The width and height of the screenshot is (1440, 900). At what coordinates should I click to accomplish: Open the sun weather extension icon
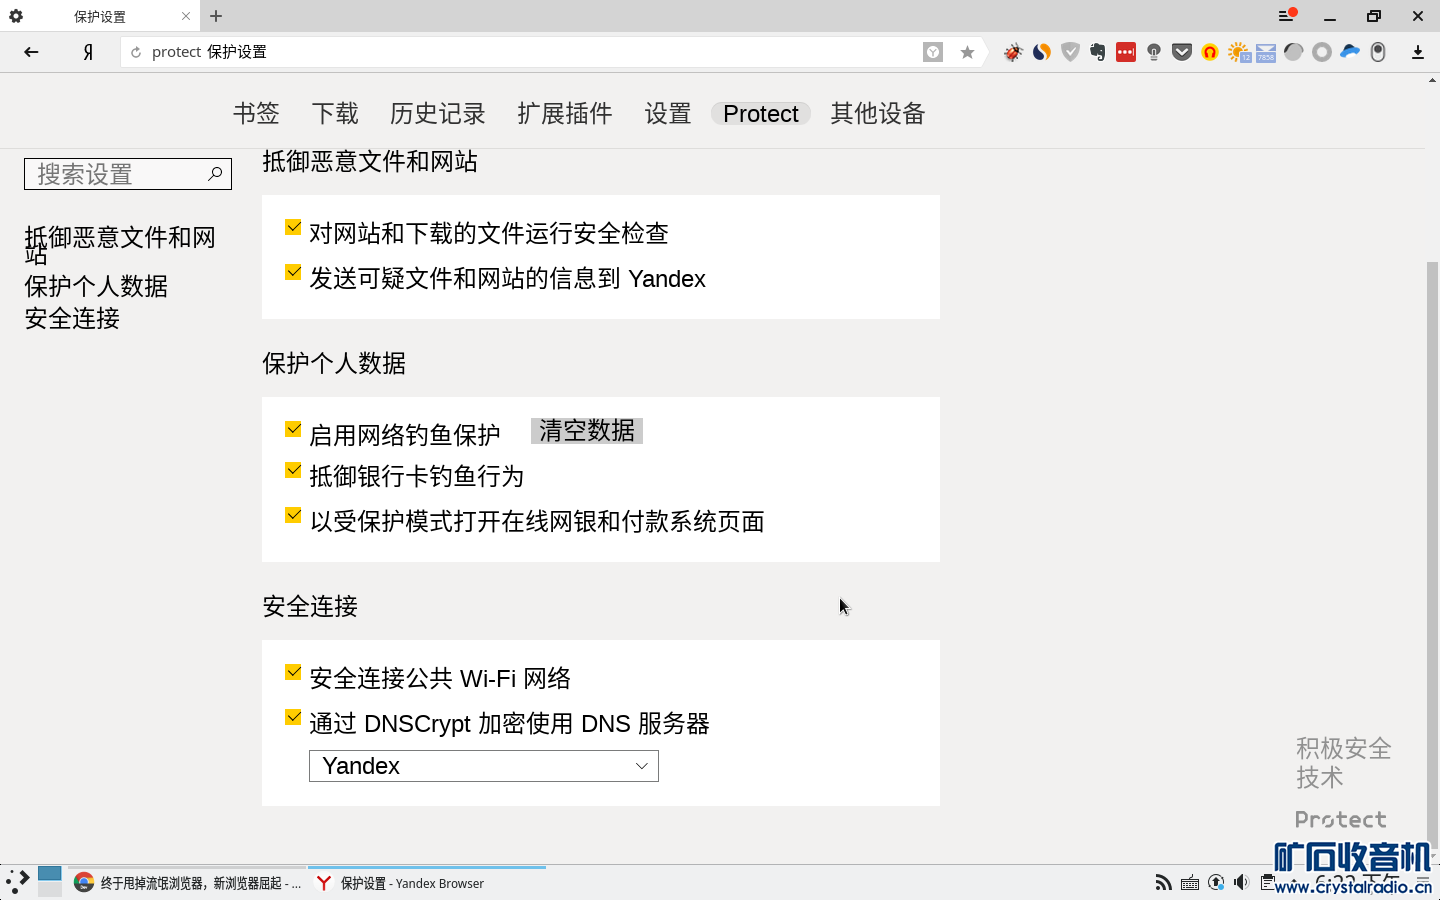click(x=1238, y=52)
